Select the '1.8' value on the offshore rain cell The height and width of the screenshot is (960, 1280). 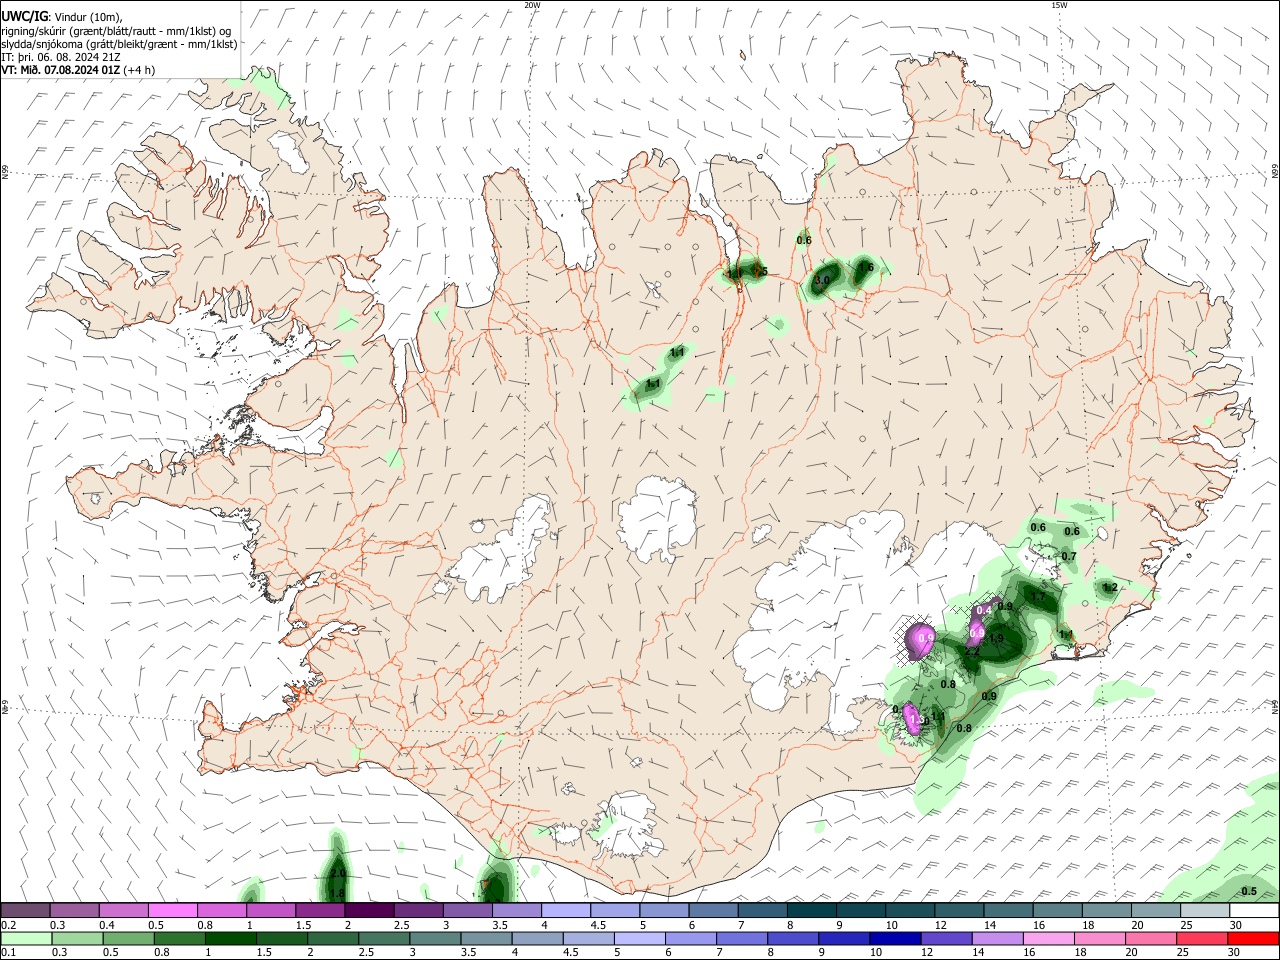pyautogui.click(x=338, y=893)
